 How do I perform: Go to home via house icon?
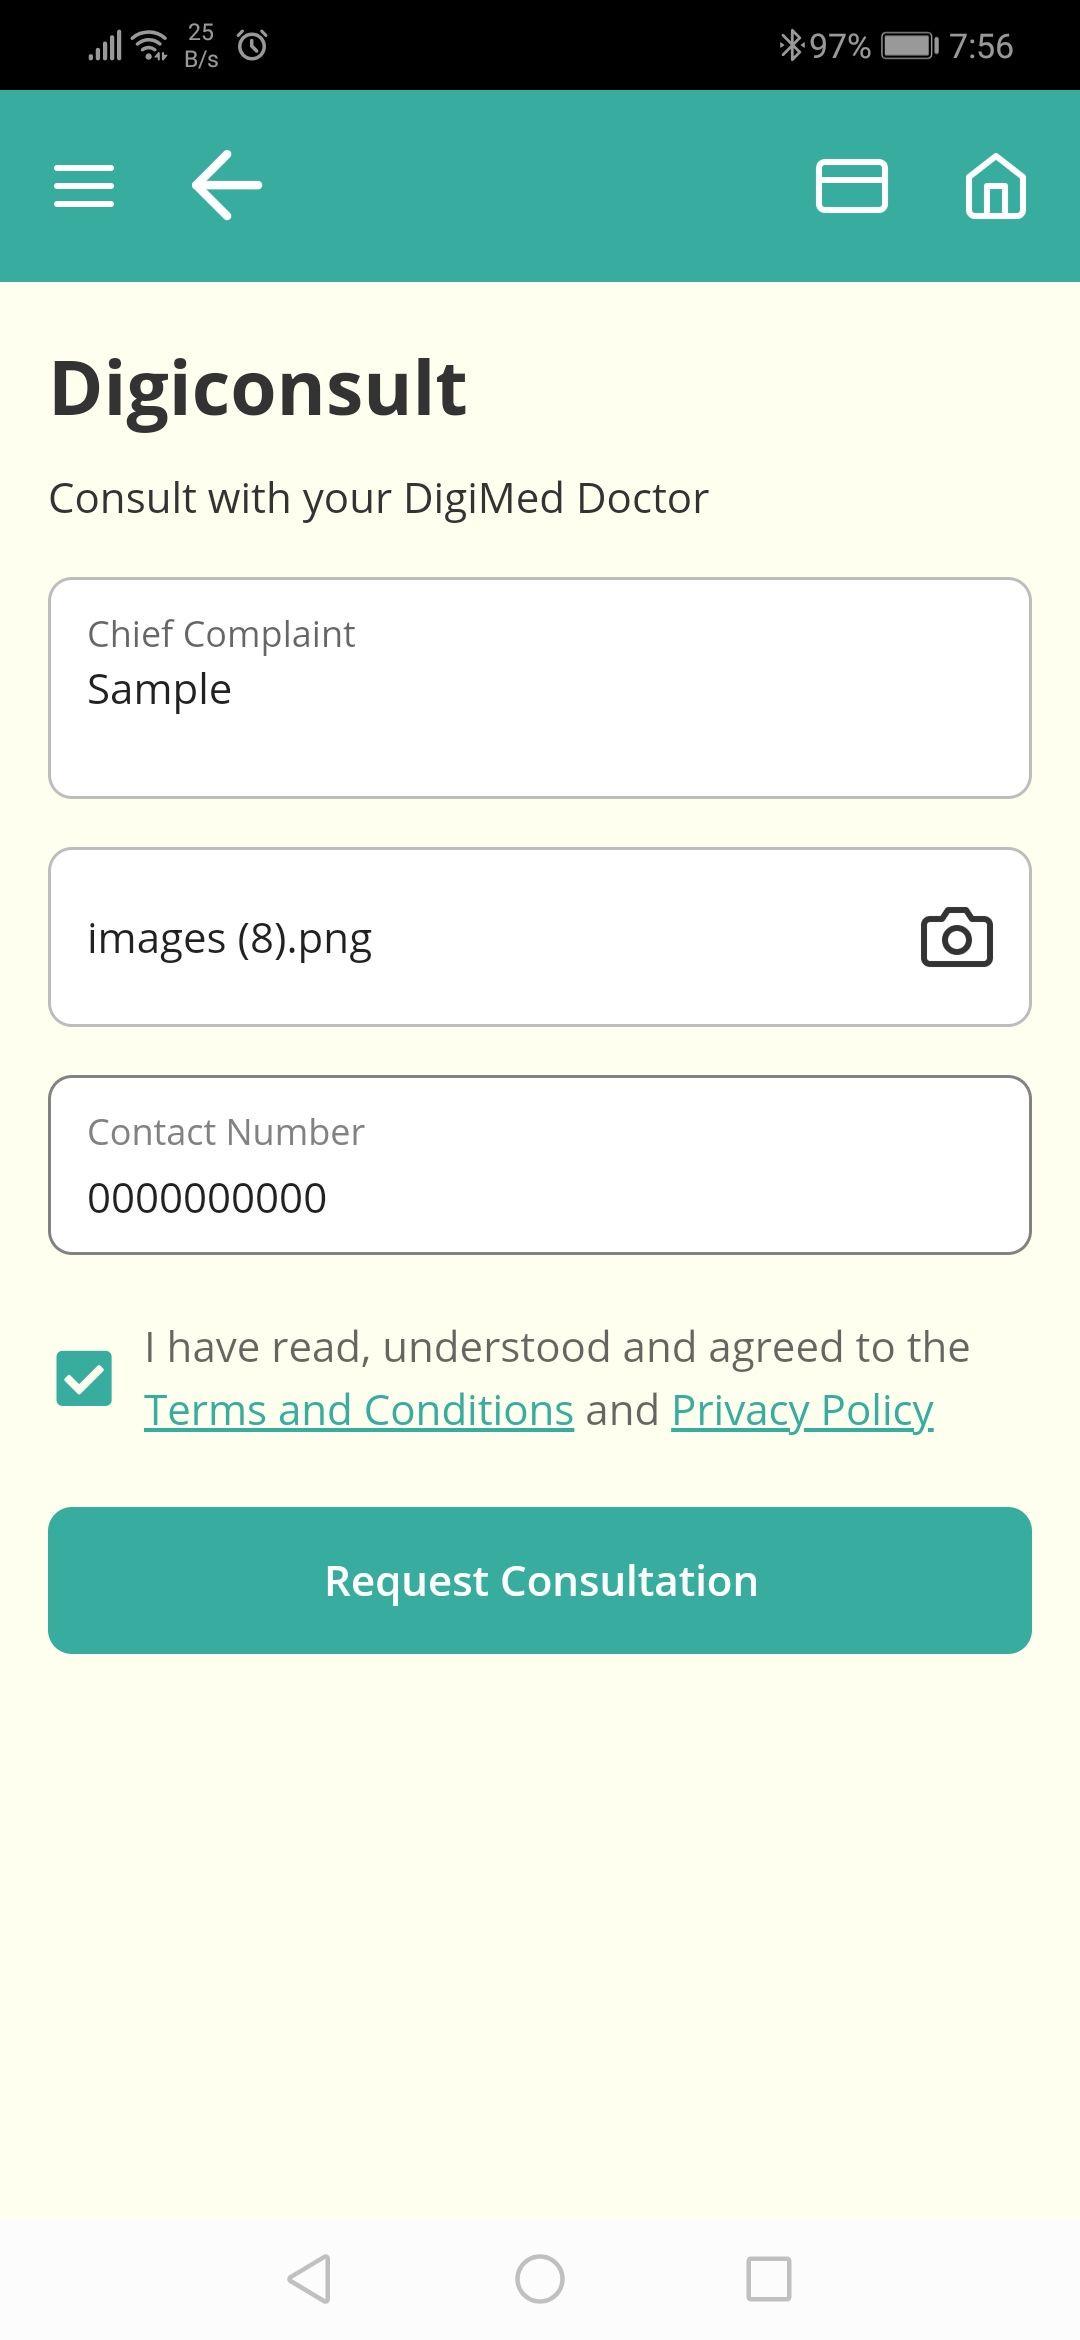(995, 186)
